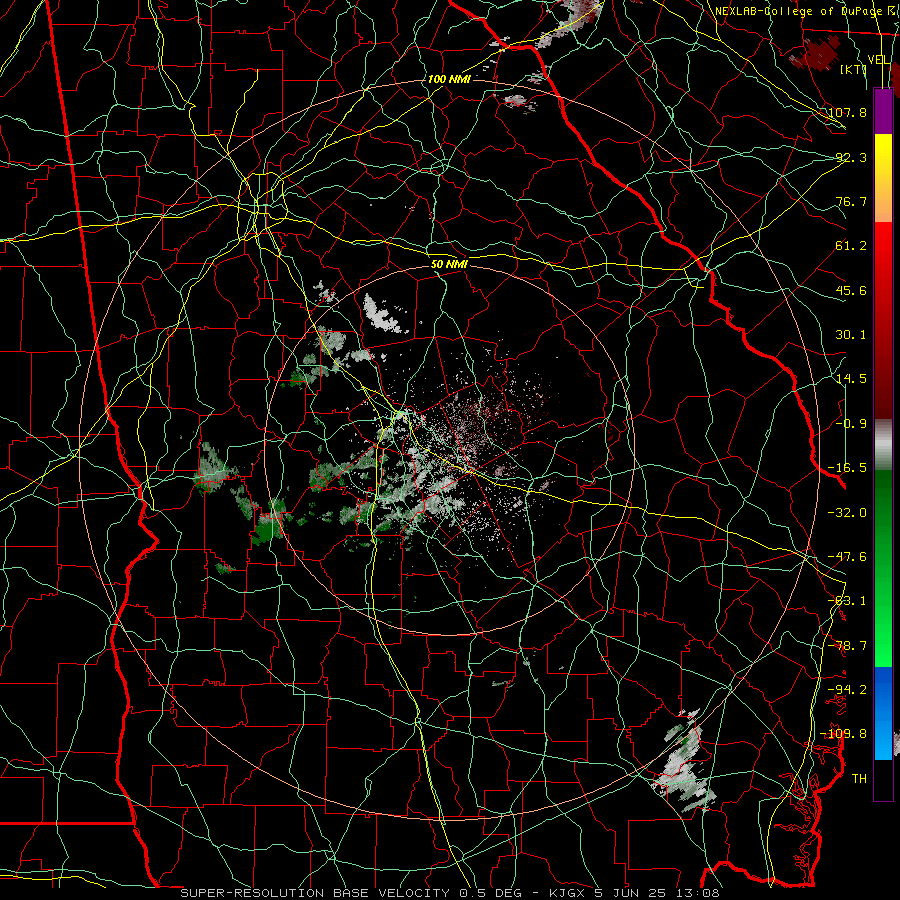The image size is (900, 900).
Task: Select the 45.6 value on the velocity scale
Action: (x=851, y=290)
